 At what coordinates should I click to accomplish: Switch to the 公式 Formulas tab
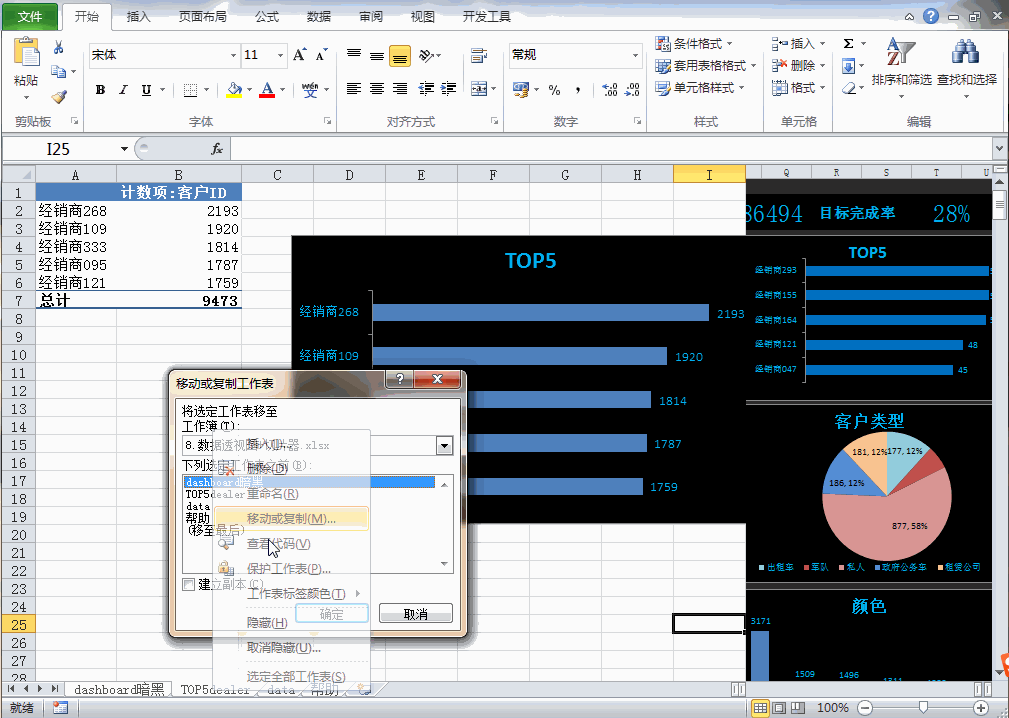267,17
